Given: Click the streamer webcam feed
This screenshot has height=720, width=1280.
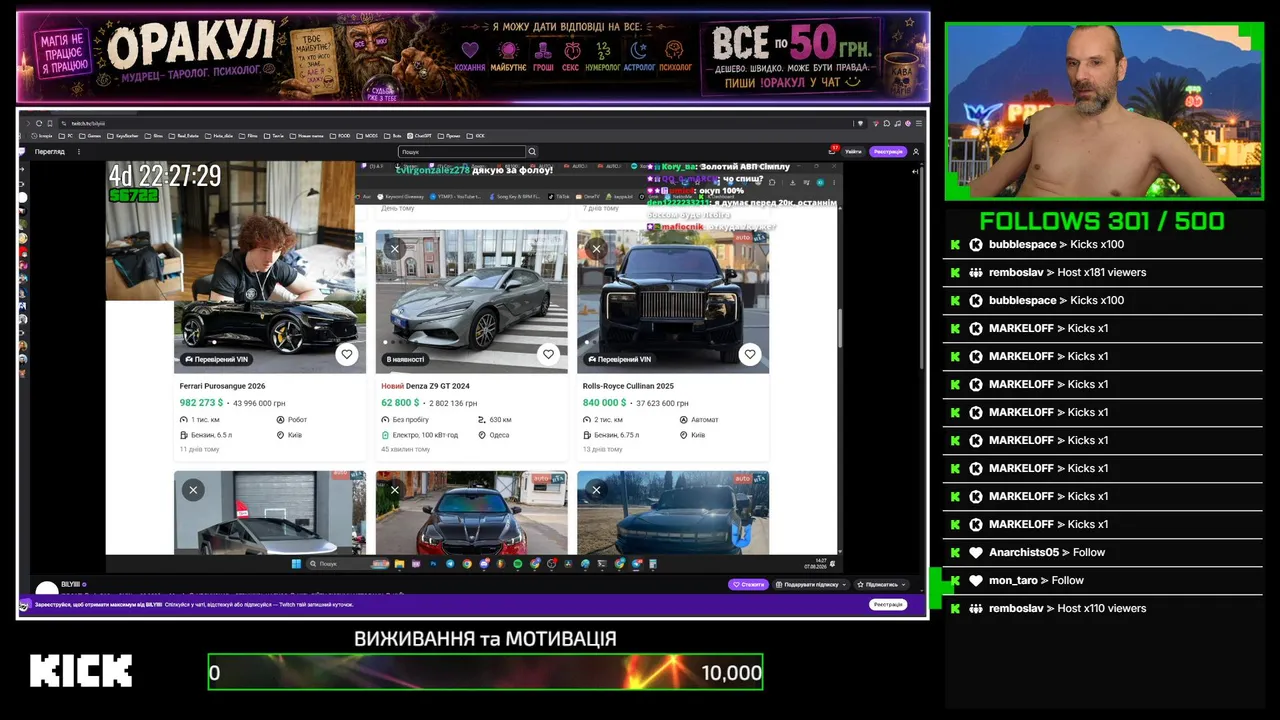Looking at the screenshot, I should (x=1105, y=112).
